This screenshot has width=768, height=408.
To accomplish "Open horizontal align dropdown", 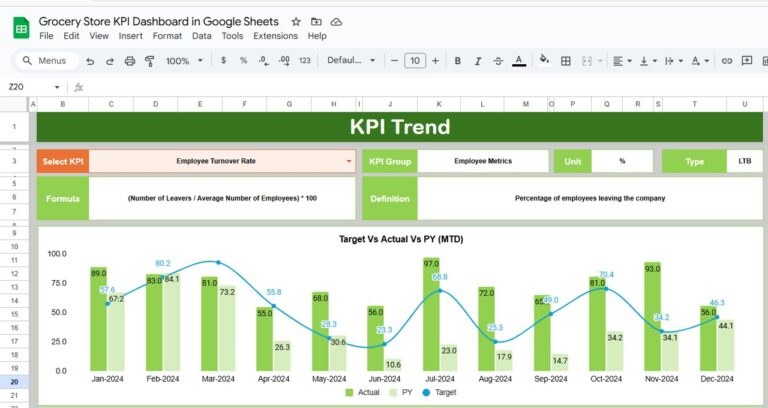I will click(622, 61).
